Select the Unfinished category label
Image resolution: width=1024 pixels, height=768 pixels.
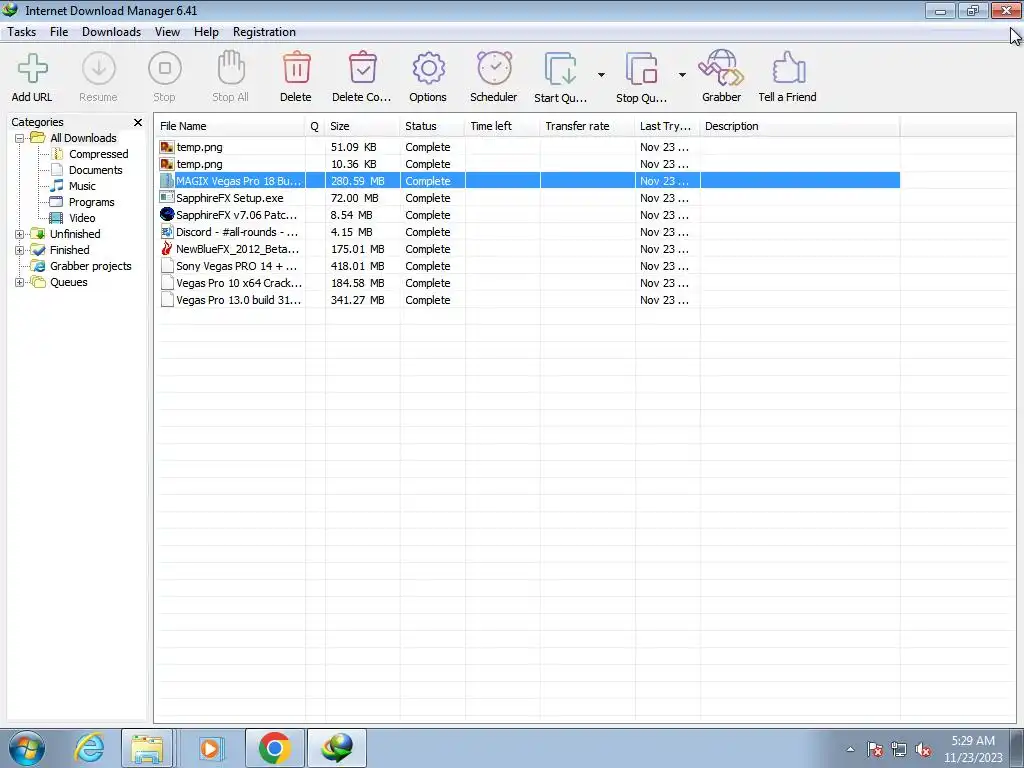click(x=75, y=234)
